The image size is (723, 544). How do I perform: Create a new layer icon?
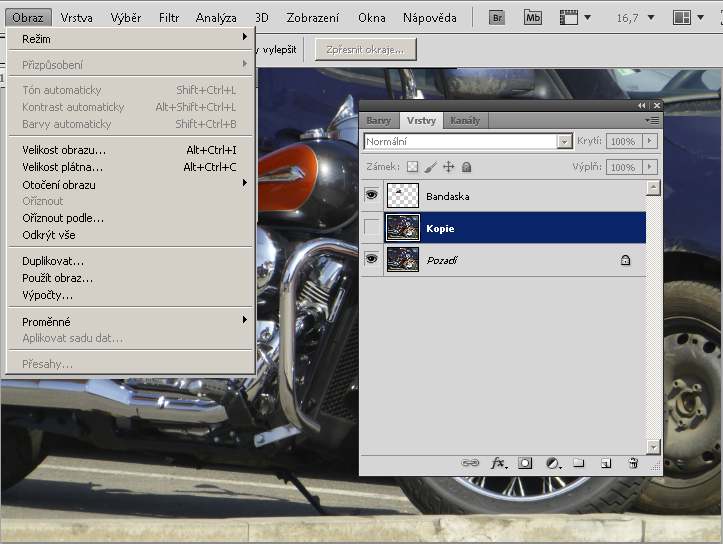point(606,463)
